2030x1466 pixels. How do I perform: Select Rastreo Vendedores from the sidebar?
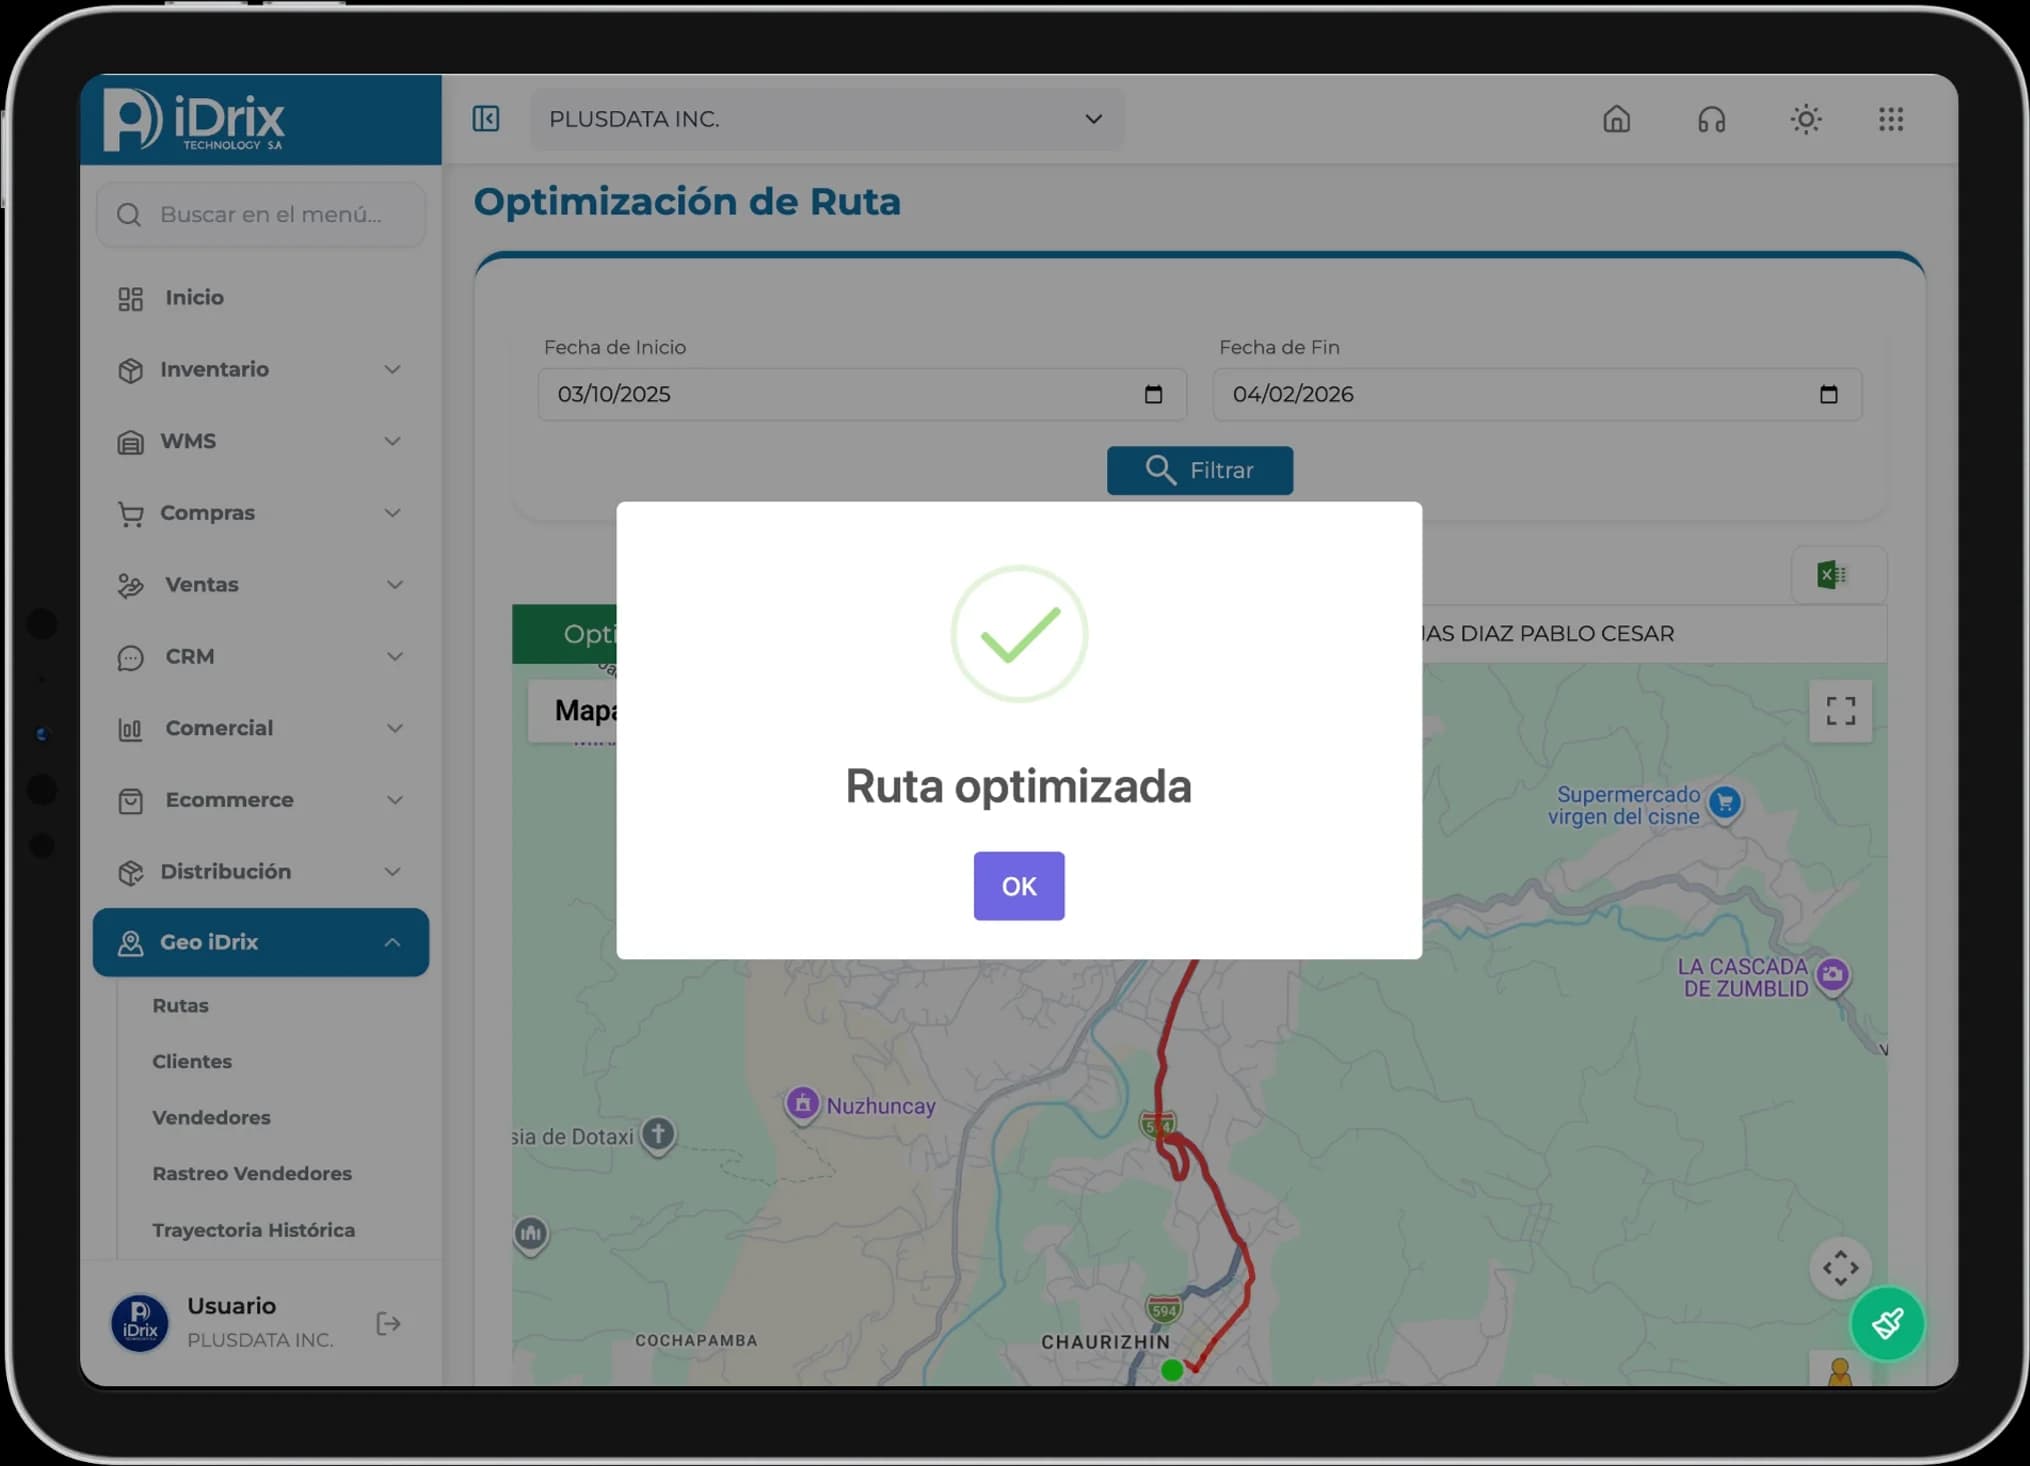point(252,1173)
